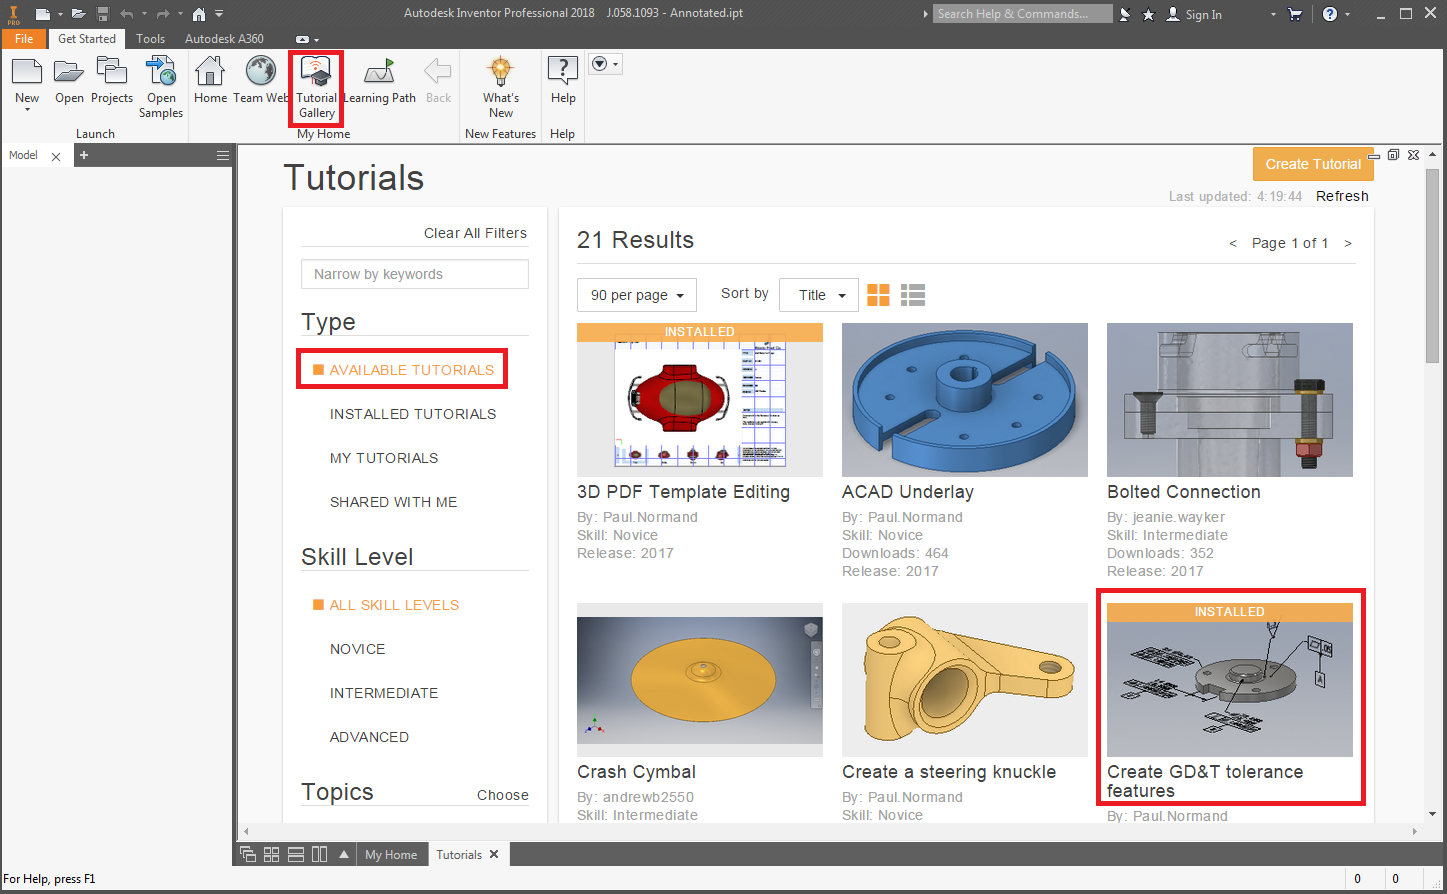Image resolution: width=1447 pixels, height=894 pixels.
Task: Expand the 90 per page dropdown
Action: pos(637,295)
